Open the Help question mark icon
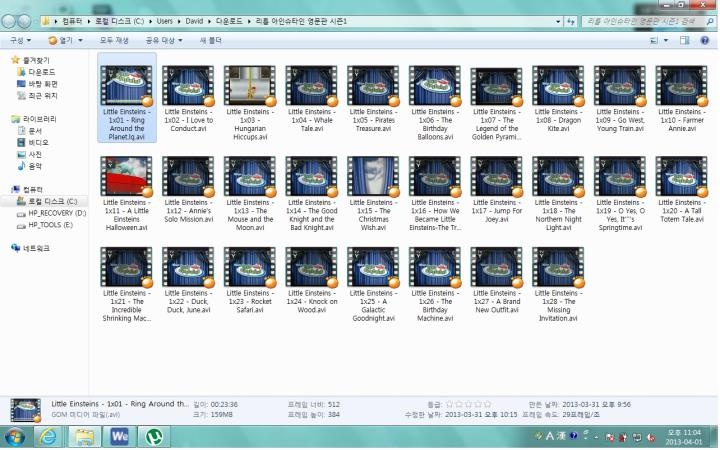This screenshot has height=450, width=720. coord(705,40)
